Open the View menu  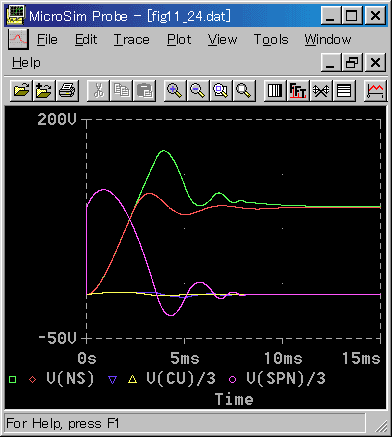(x=222, y=40)
